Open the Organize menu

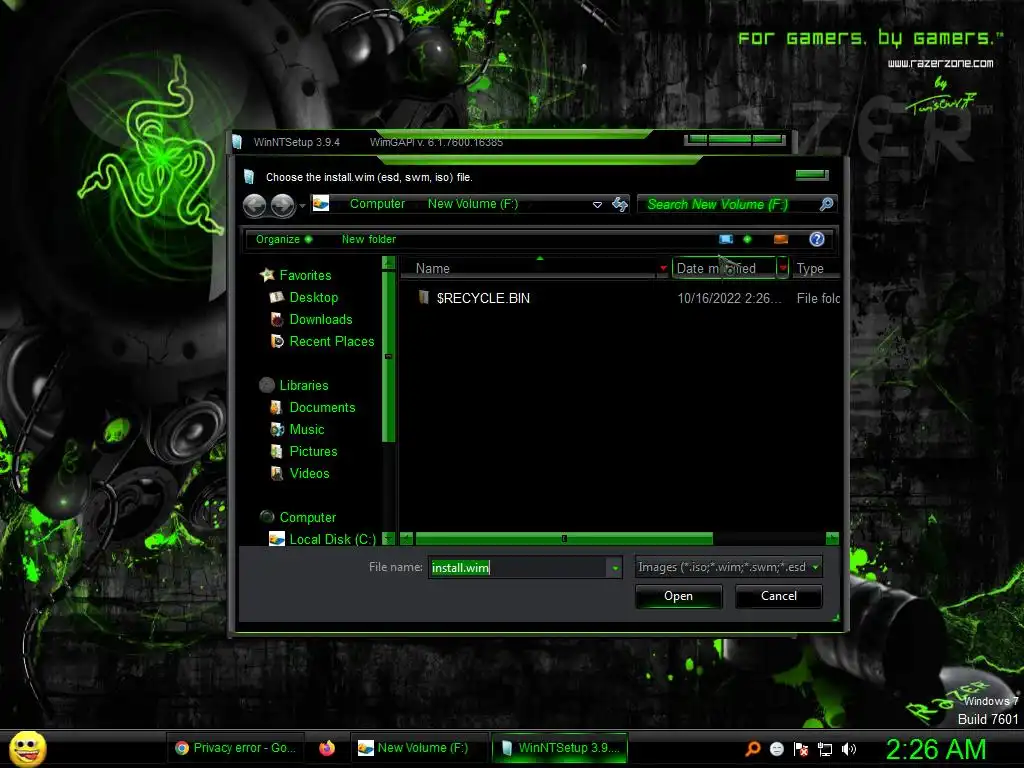click(283, 239)
